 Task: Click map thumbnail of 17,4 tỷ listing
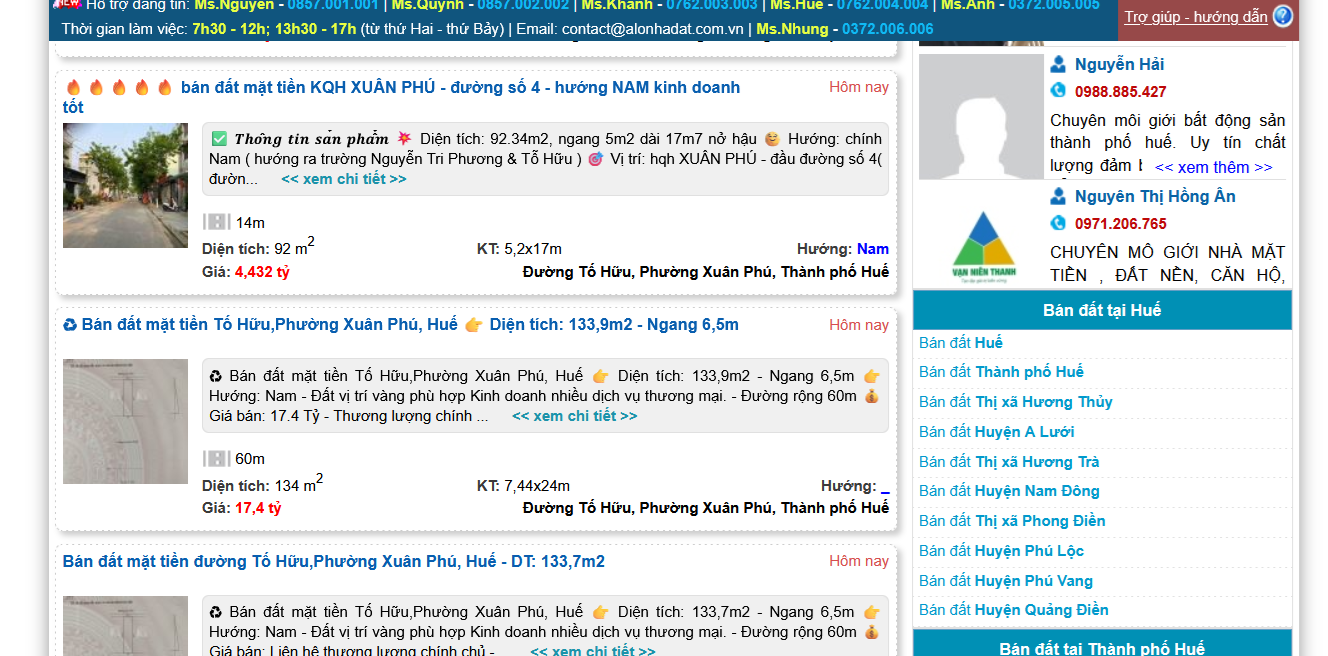pyautogui.click(x=125, y=421)
